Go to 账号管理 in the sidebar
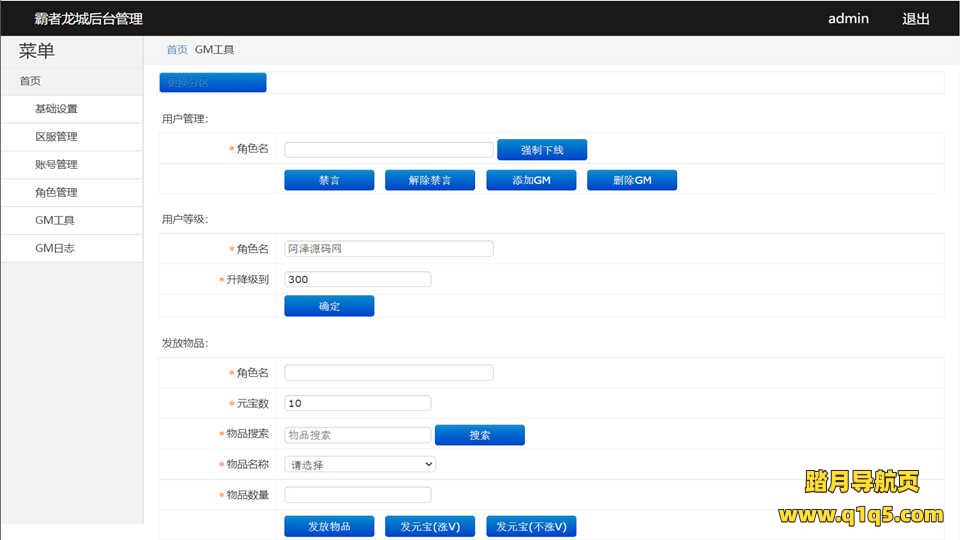The width and height of the screenshot is (960, 540). pyautogui.click(x=56, y=165)
